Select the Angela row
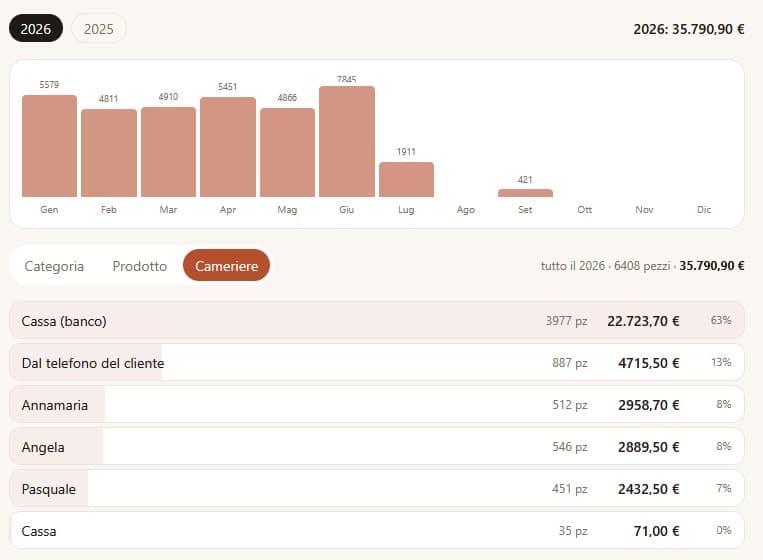Screen dimensions: 763x560 (x=377, y=446)
